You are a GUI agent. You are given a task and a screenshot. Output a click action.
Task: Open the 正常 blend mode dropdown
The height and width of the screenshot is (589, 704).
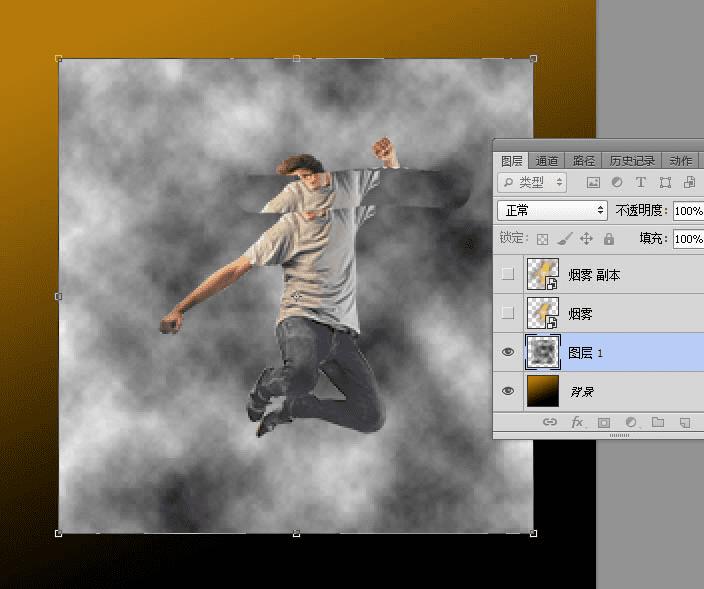[552, 211]
